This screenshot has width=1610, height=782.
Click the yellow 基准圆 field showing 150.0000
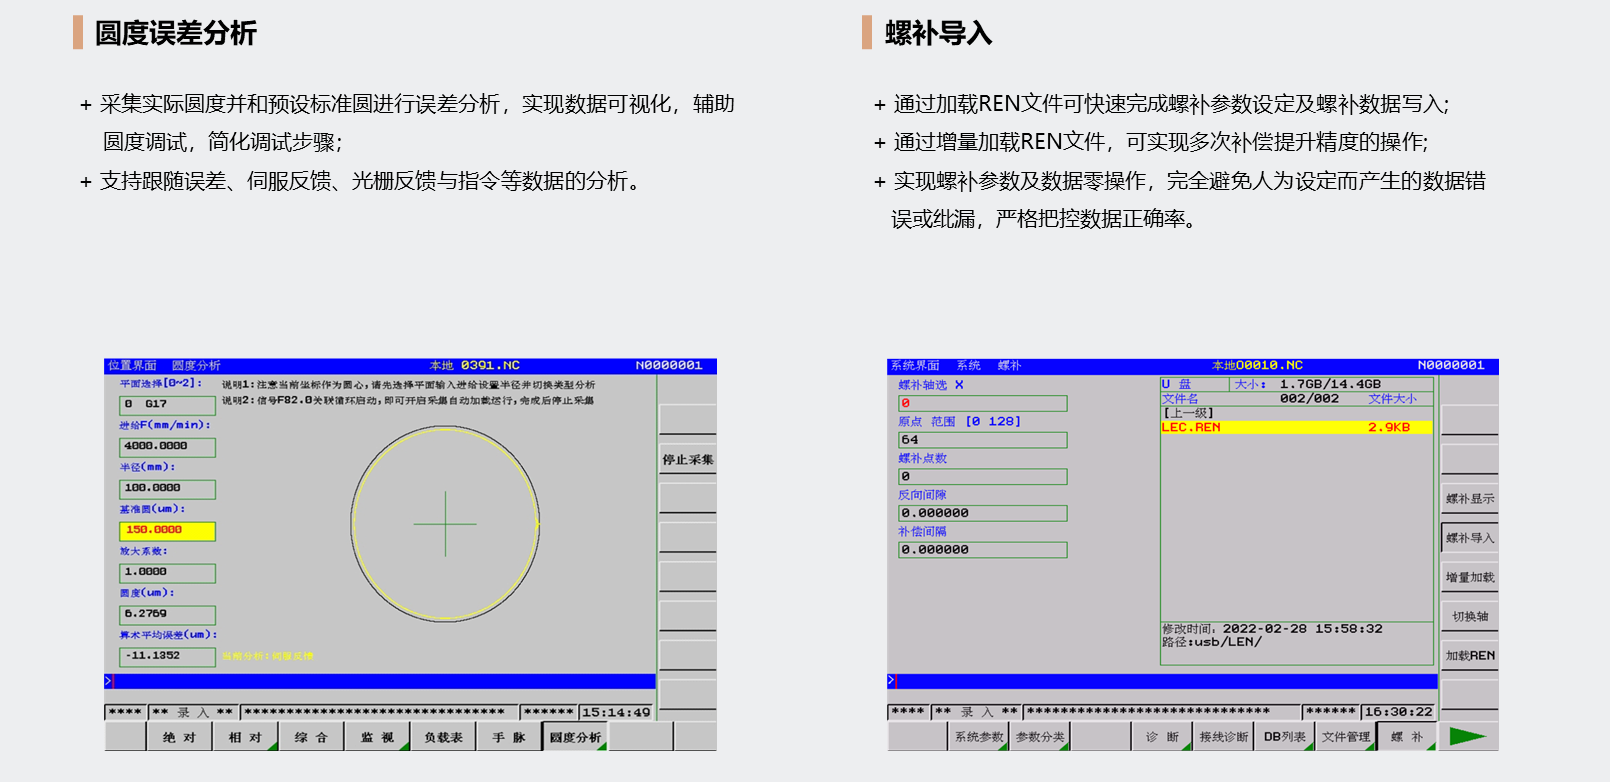167,531
